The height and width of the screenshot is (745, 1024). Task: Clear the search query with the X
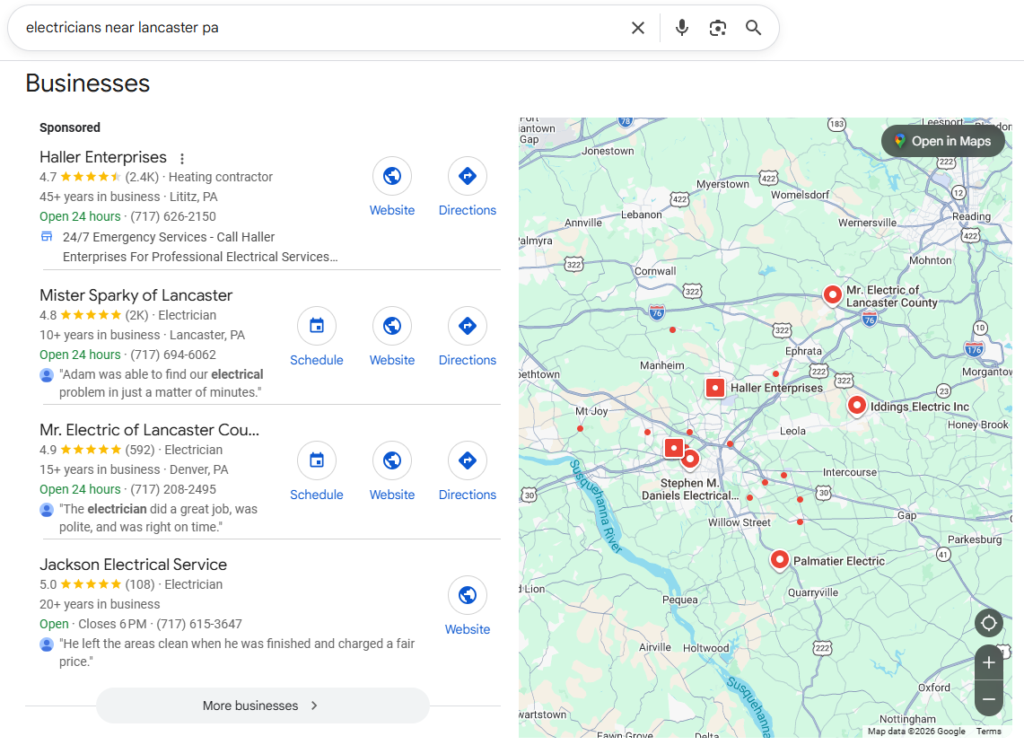(638, 27)
